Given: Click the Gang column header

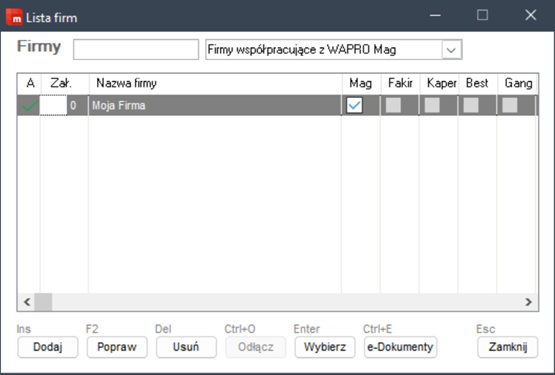Looking at the screenshot, I should coord(518,84).
